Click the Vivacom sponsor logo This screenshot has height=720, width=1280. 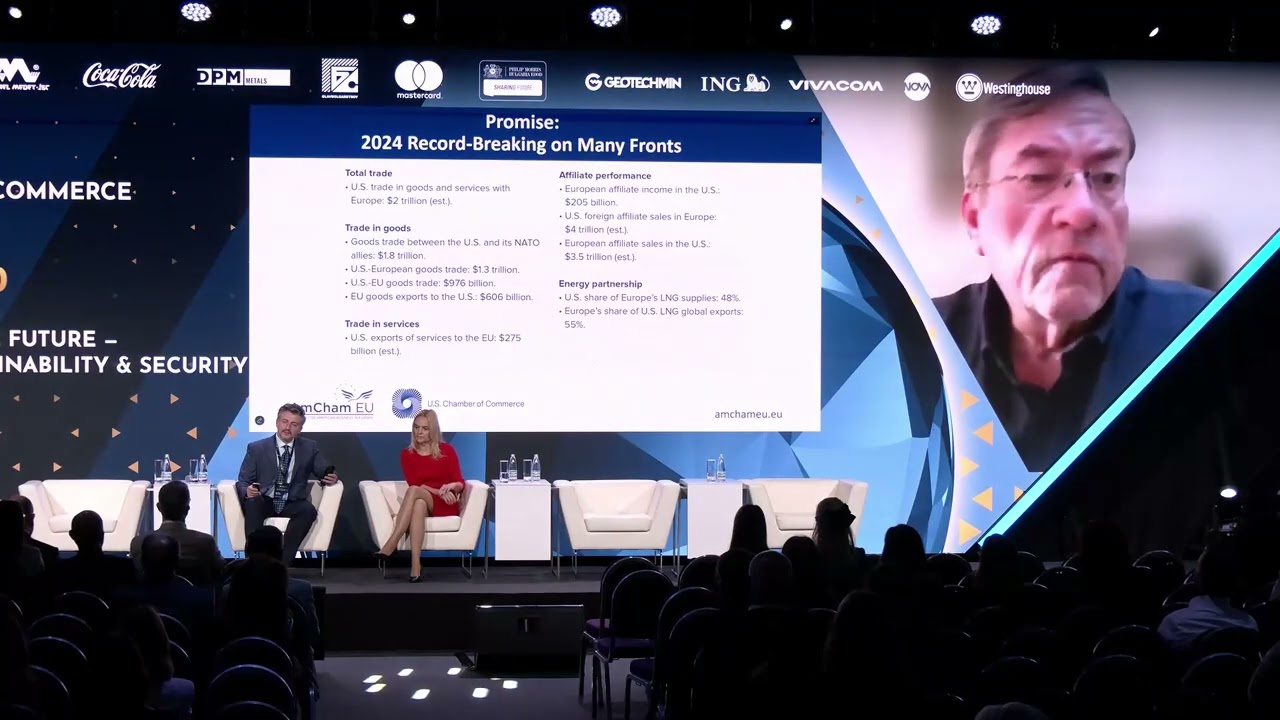(x=835, y=85)
